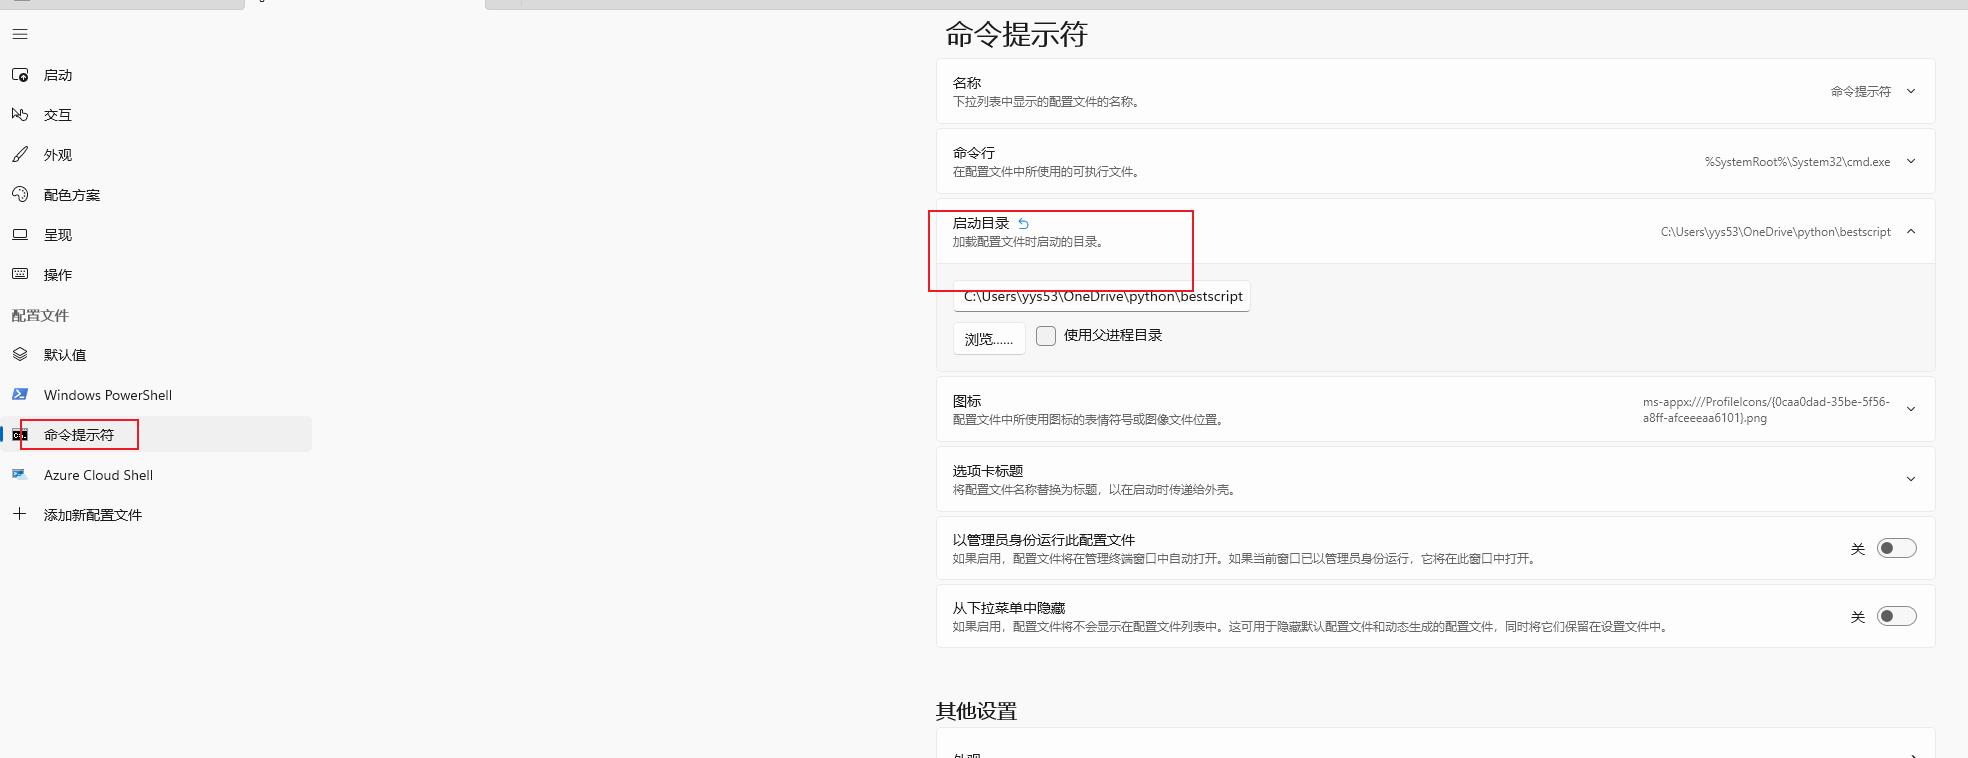Viewport: 1968px width, 758px height.
Task: Expand the 命令行 setting chevron
Action: click(1910, 161)
